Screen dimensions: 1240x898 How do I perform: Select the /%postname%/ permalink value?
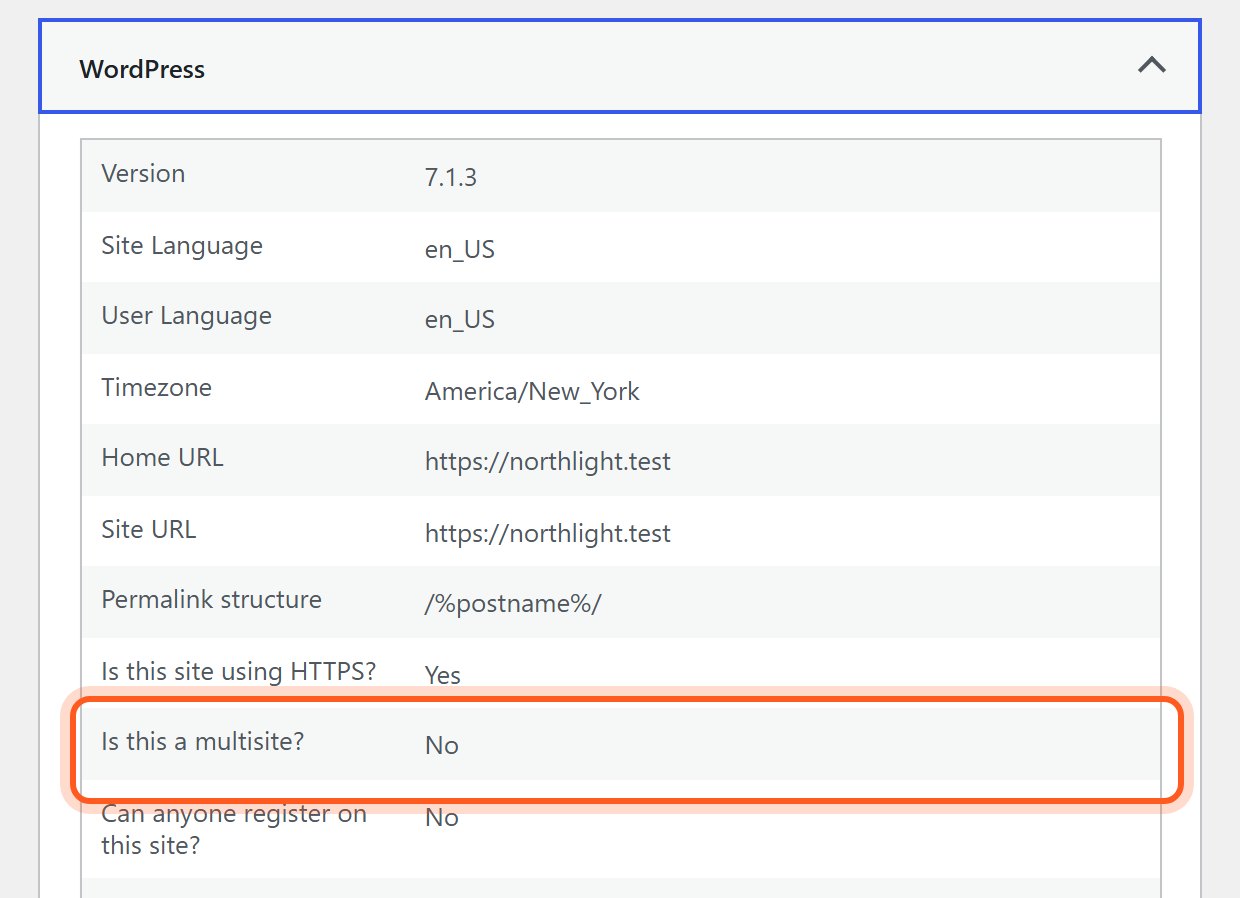coord(513,604)
